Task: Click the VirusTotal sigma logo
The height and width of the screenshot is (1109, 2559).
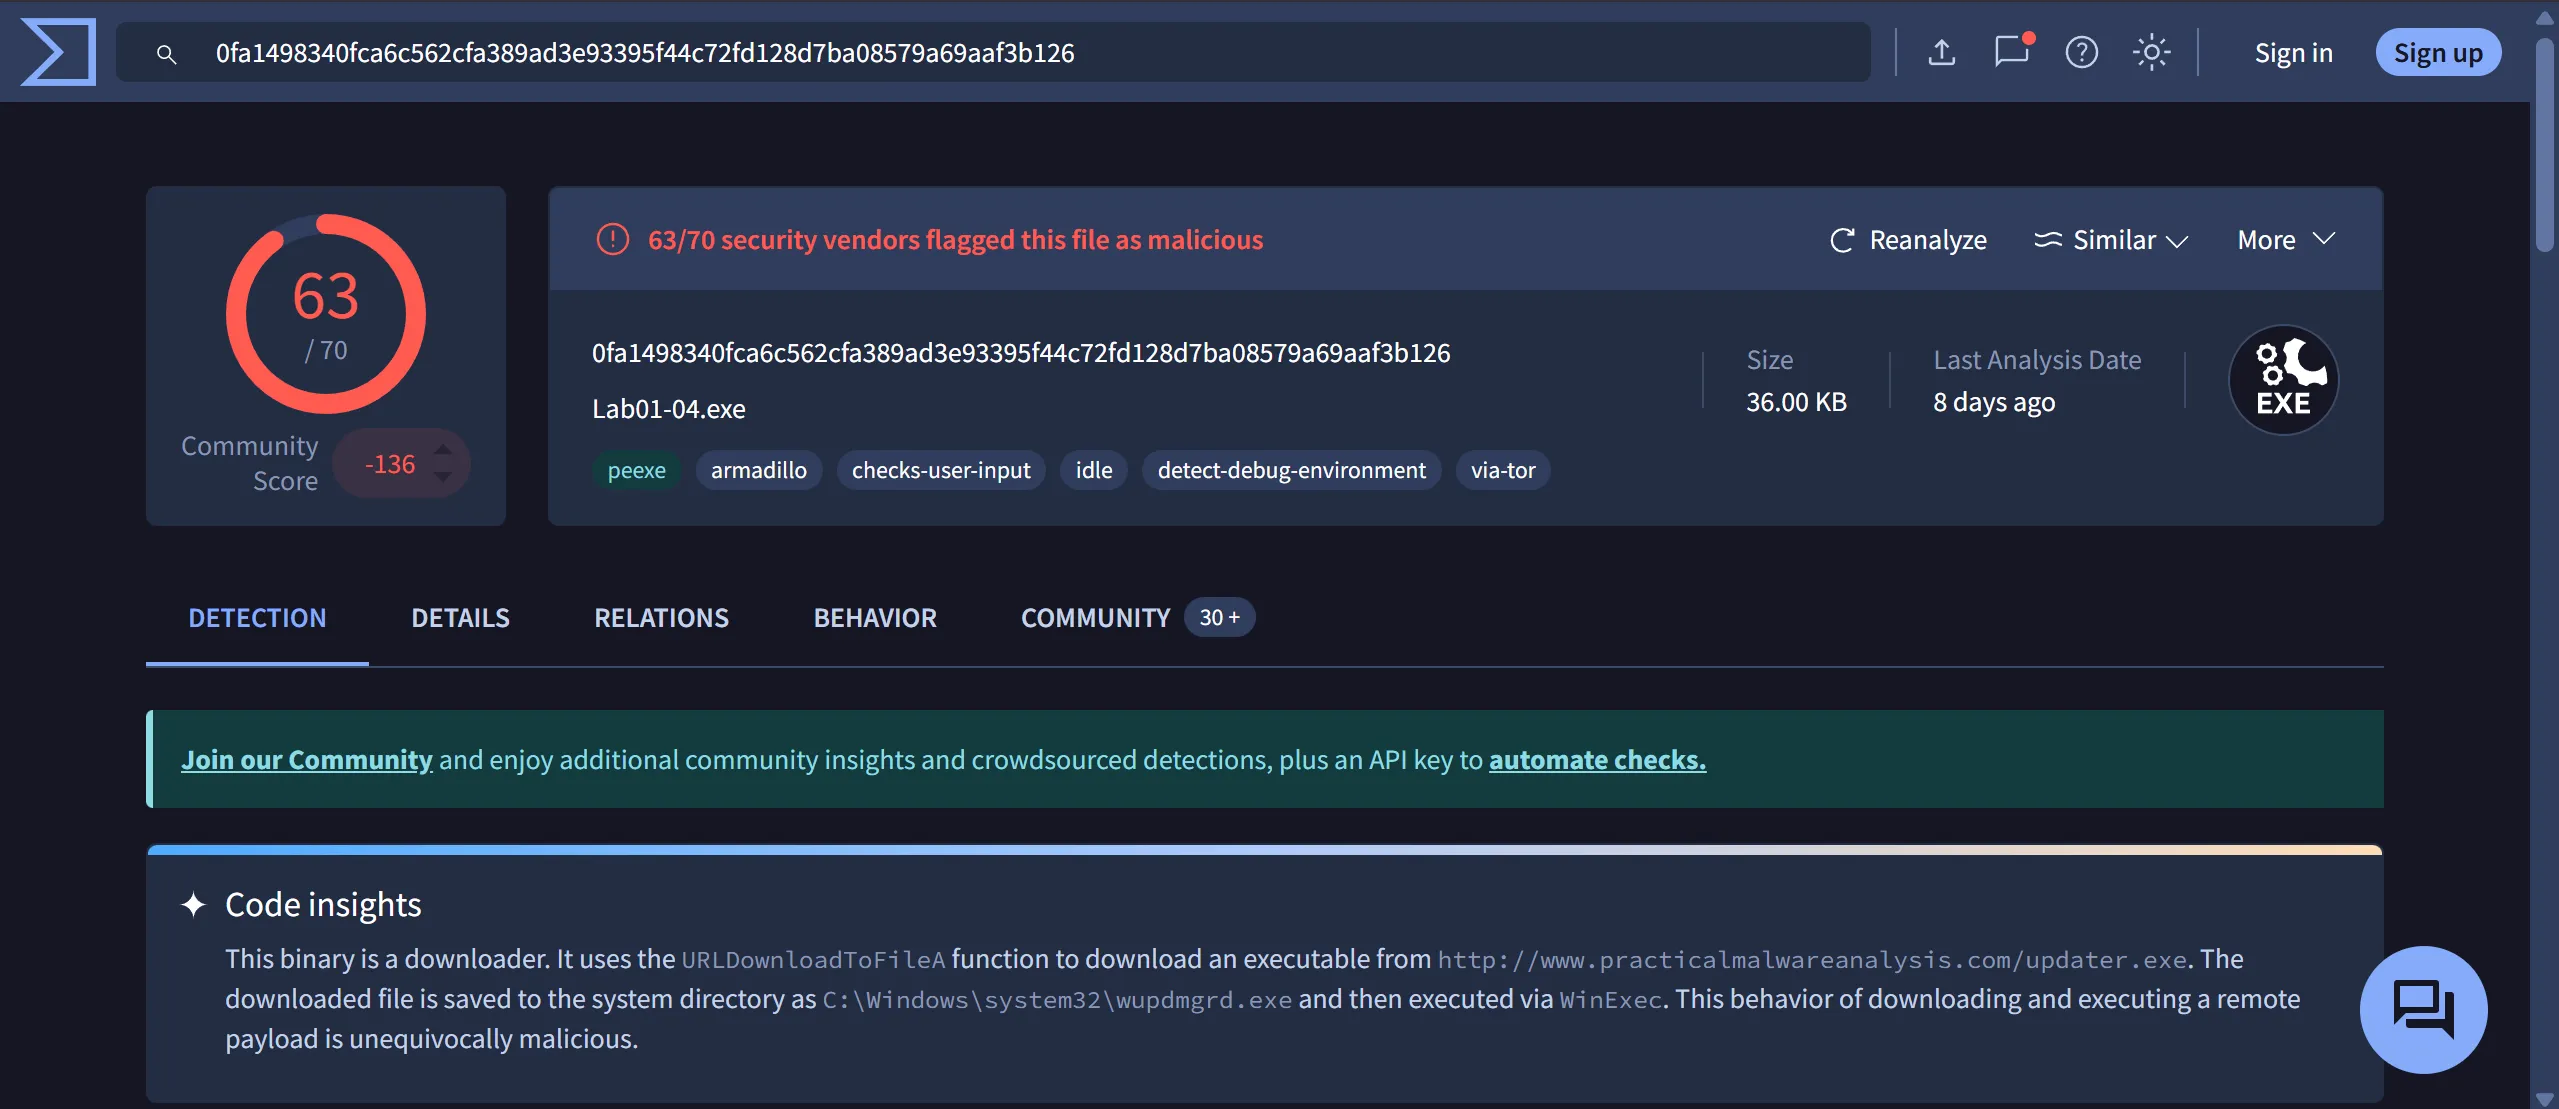Action: [58, 52]
